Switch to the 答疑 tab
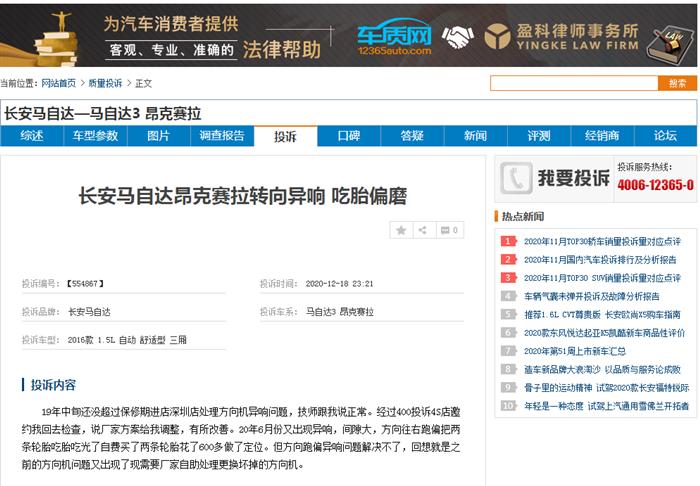The width and height of the screenshot is (700, 486). coord(412,136)
